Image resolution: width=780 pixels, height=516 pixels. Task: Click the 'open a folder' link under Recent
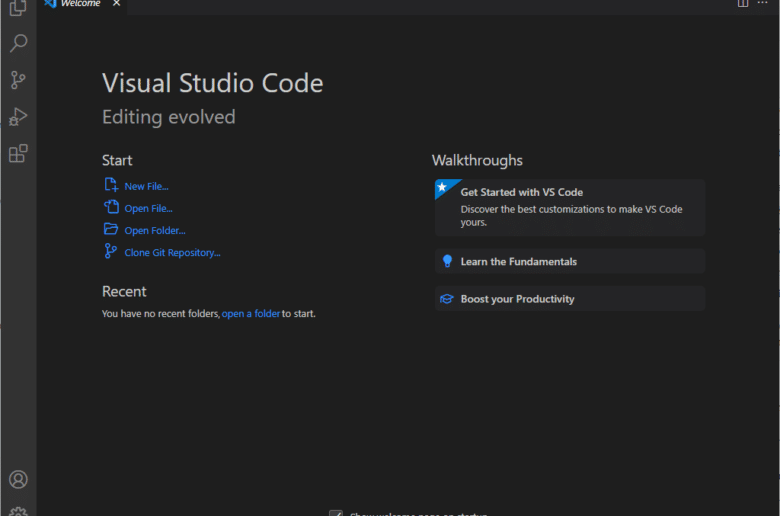[x=251, y=313]
